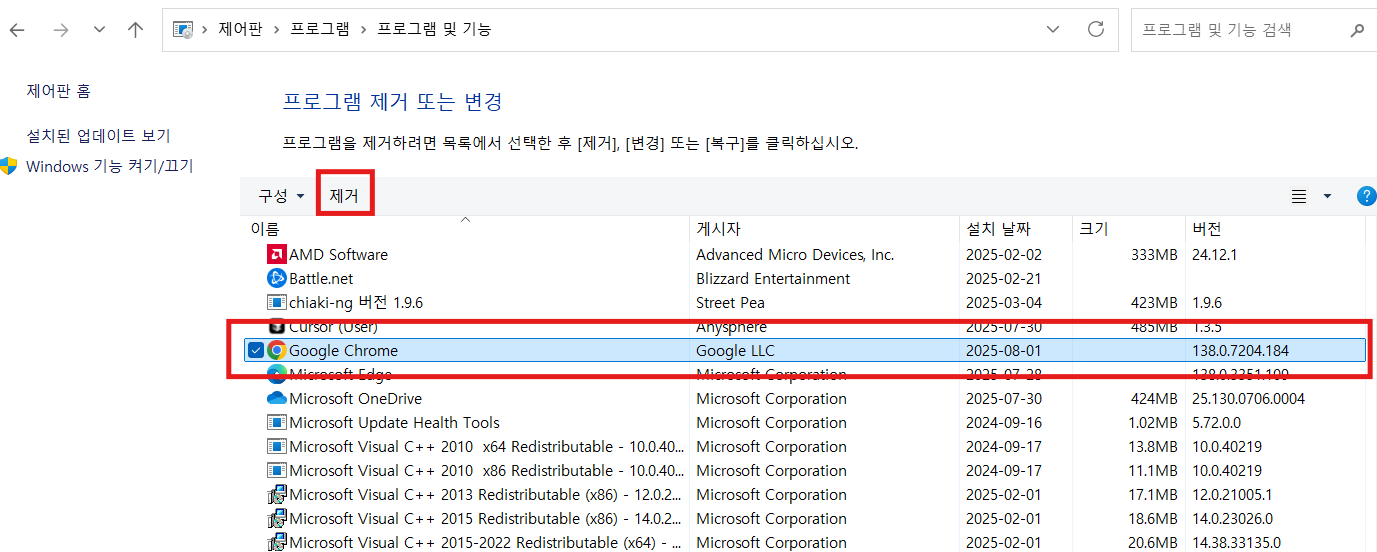Viewport: 1377px width, 552px height.
Task: Click the Control Panel icon in address bar
Action: 183,30
